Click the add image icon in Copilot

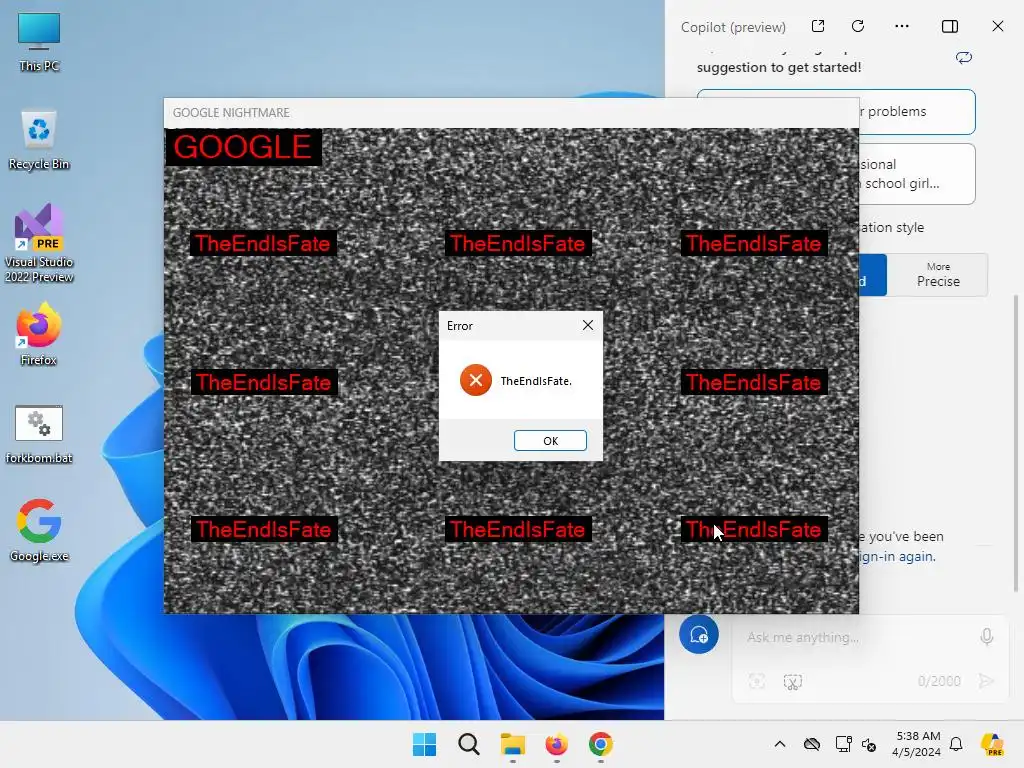tap(756, 682)
